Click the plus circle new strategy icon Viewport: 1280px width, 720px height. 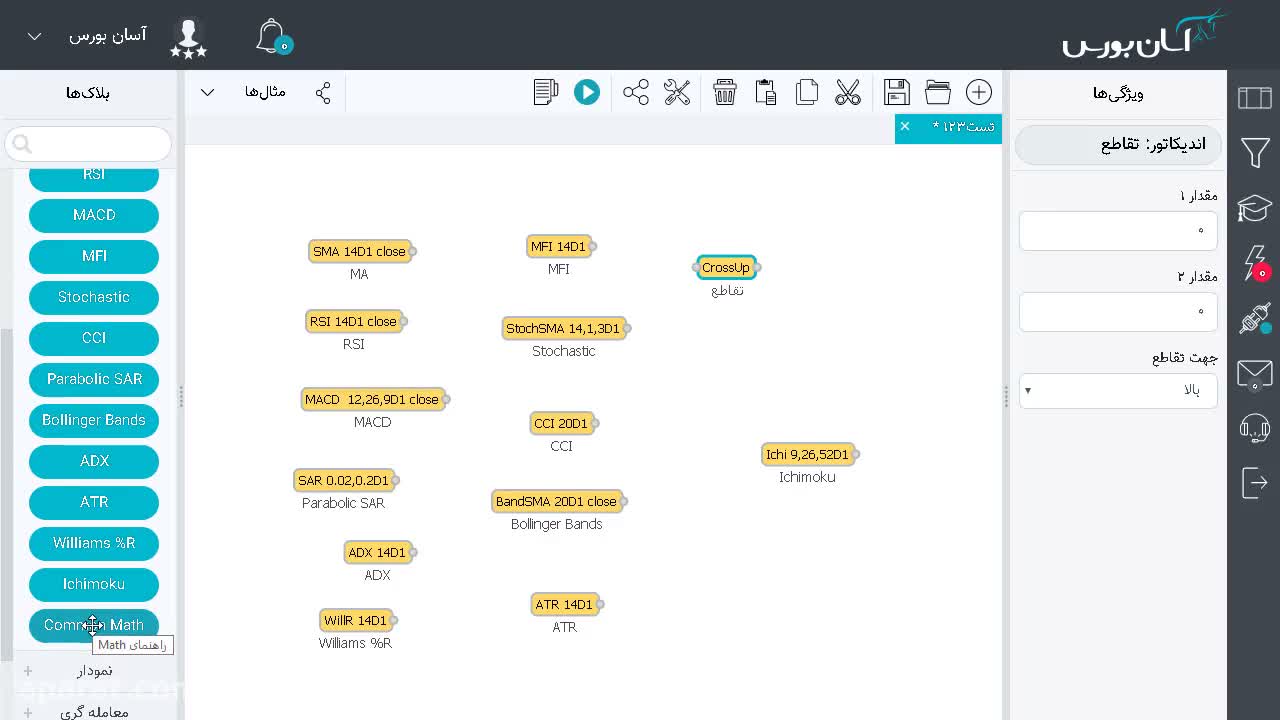(979, 92)
